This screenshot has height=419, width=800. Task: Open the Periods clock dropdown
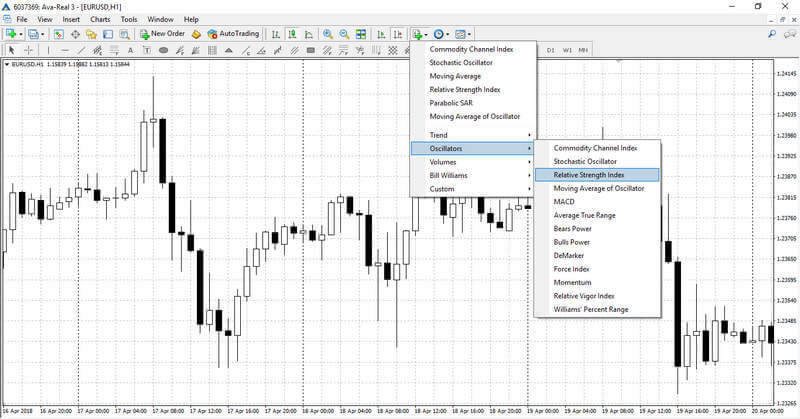tap(441, 34)
